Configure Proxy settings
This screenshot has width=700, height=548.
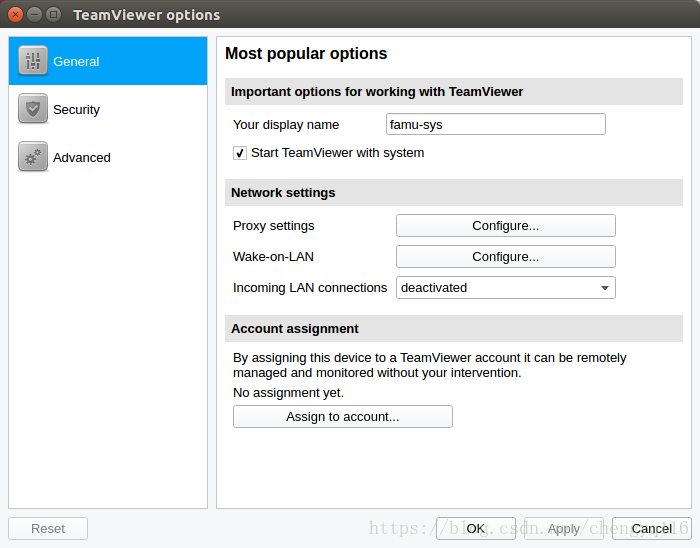pyautogui.click(x=505, y=226)
